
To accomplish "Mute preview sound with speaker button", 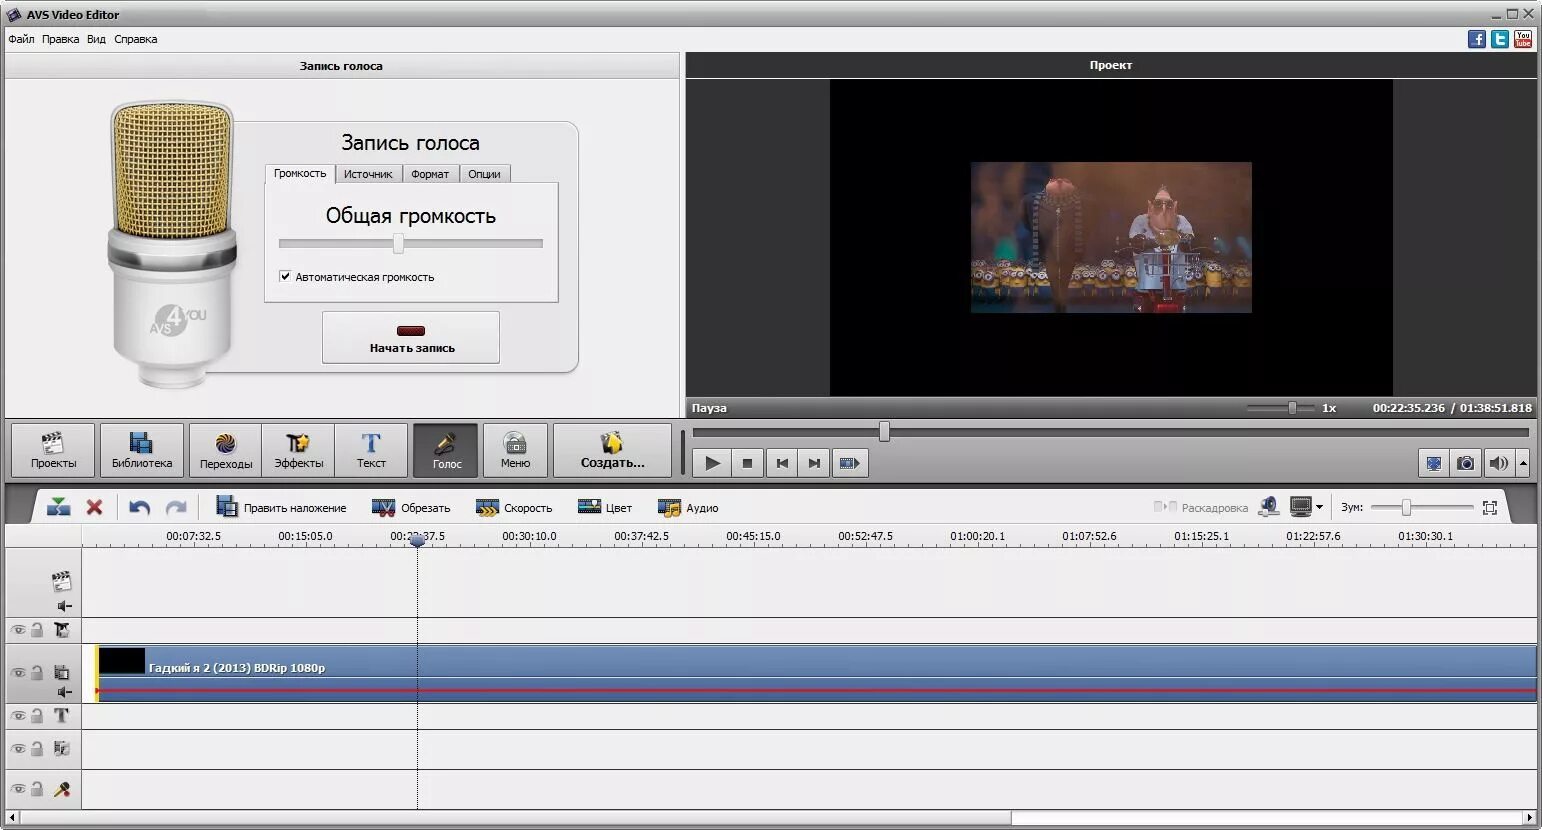I will 1498,463.
